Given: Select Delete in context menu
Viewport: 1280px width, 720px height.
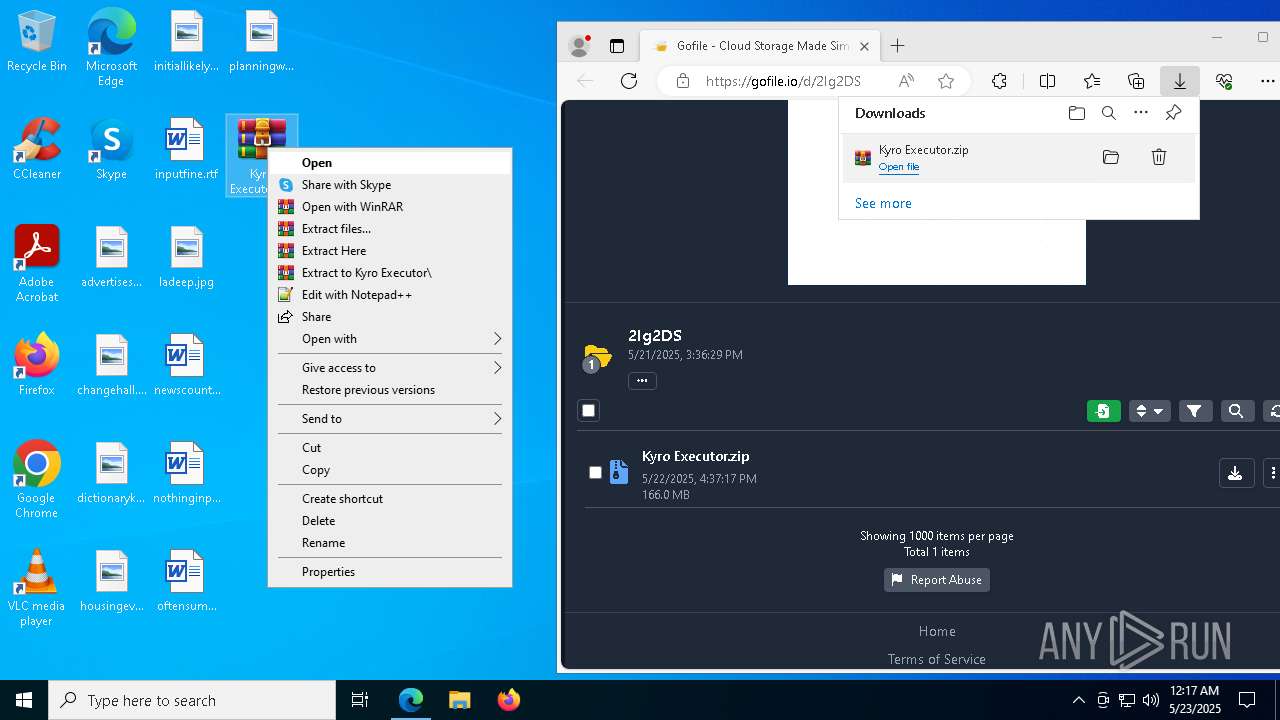Looking at the screenshot, I should [x=390, y=521].
